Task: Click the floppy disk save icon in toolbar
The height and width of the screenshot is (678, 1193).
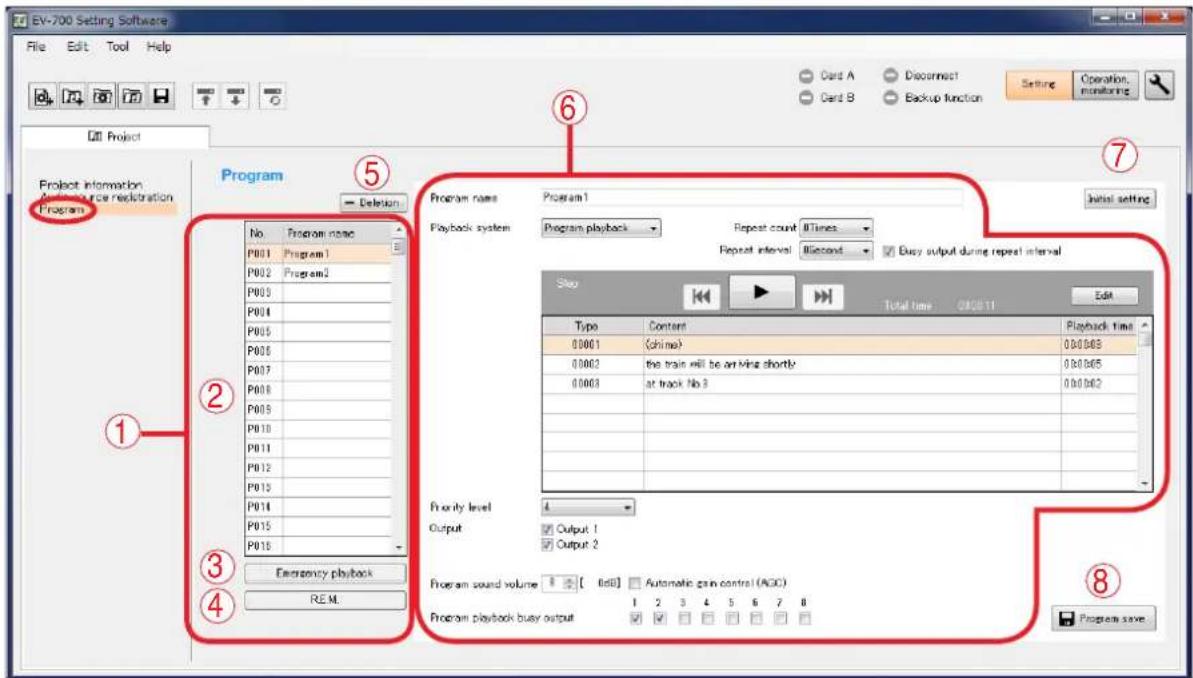Action: pyautogui.click(x=161, y=97)
